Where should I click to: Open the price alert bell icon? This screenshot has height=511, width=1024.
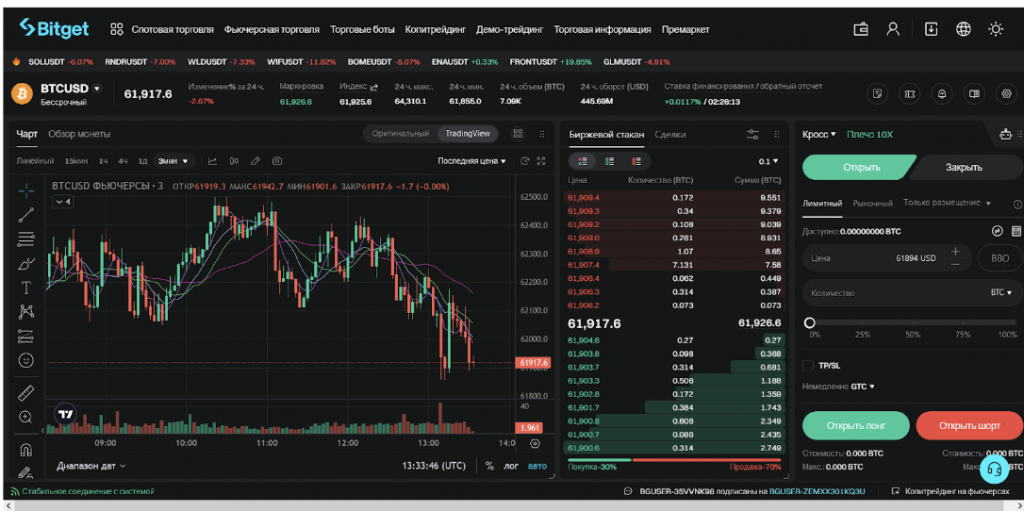(x=942, y=94)
